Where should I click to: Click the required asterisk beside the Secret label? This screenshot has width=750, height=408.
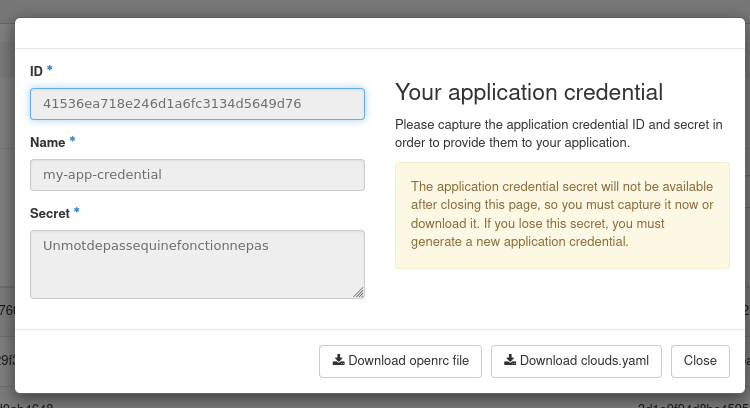click(77, 213)
